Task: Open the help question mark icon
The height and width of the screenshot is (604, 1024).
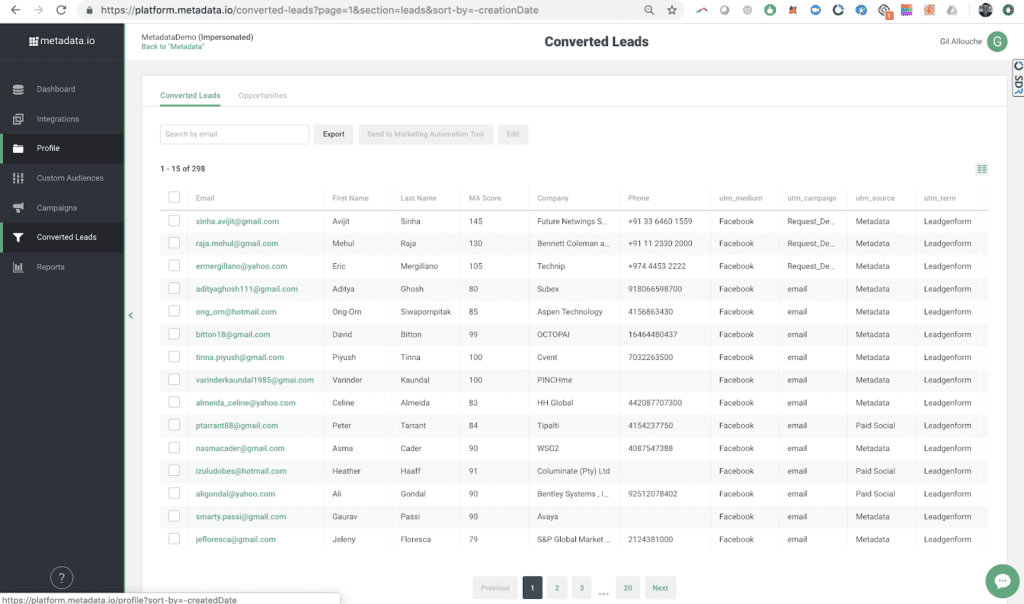Action: tap(61, 578)
